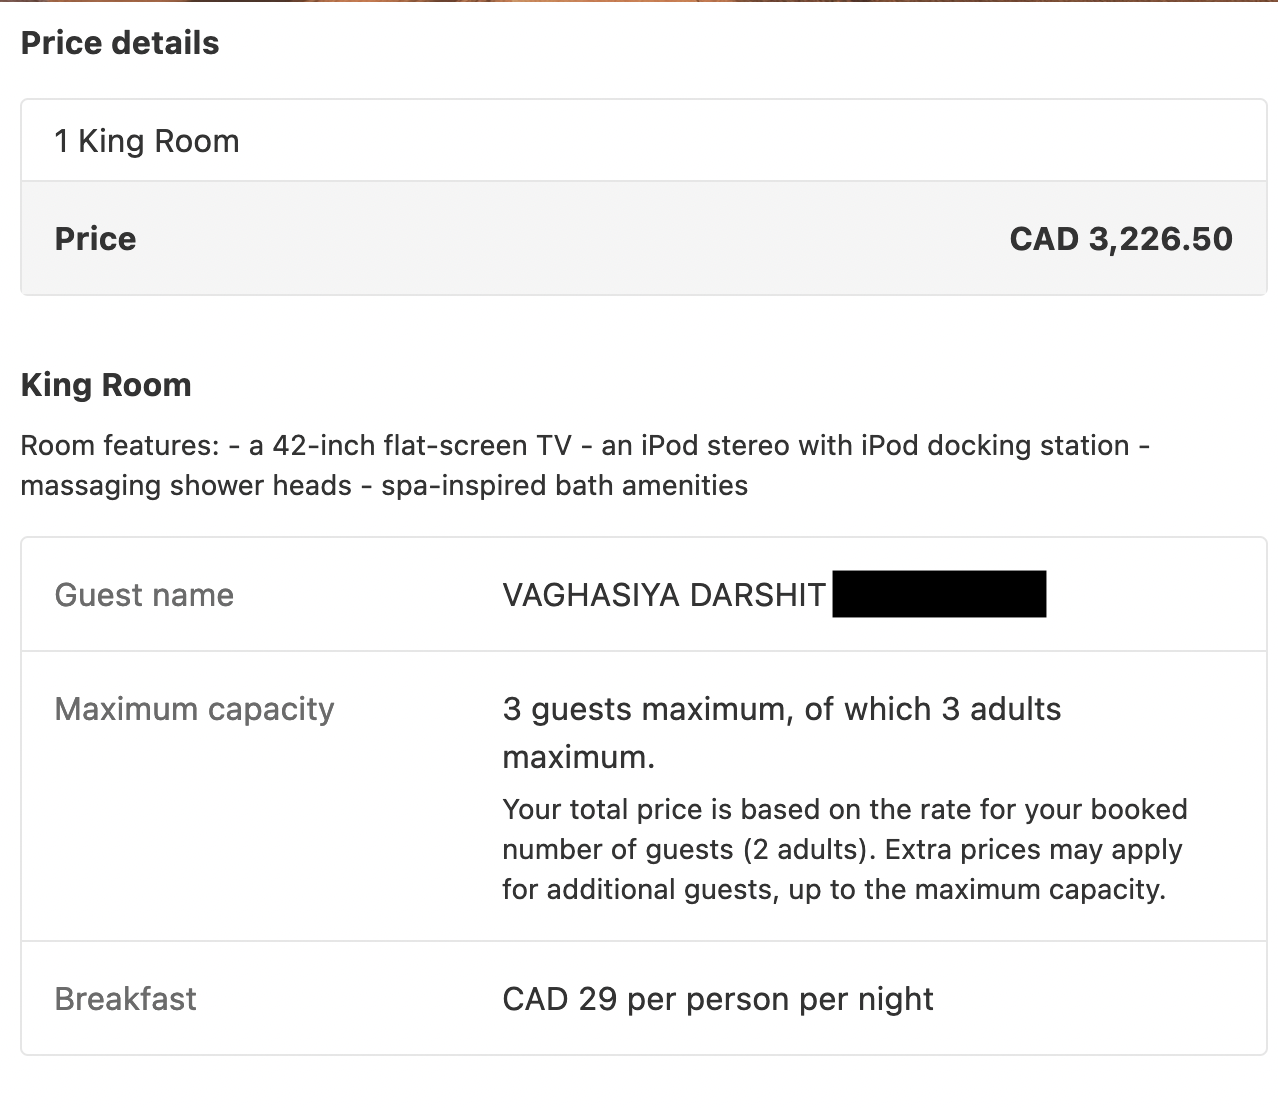This screenshot has height=1108, width=1278.
Task: Click the Breakfast label
Action: point(125,999)
